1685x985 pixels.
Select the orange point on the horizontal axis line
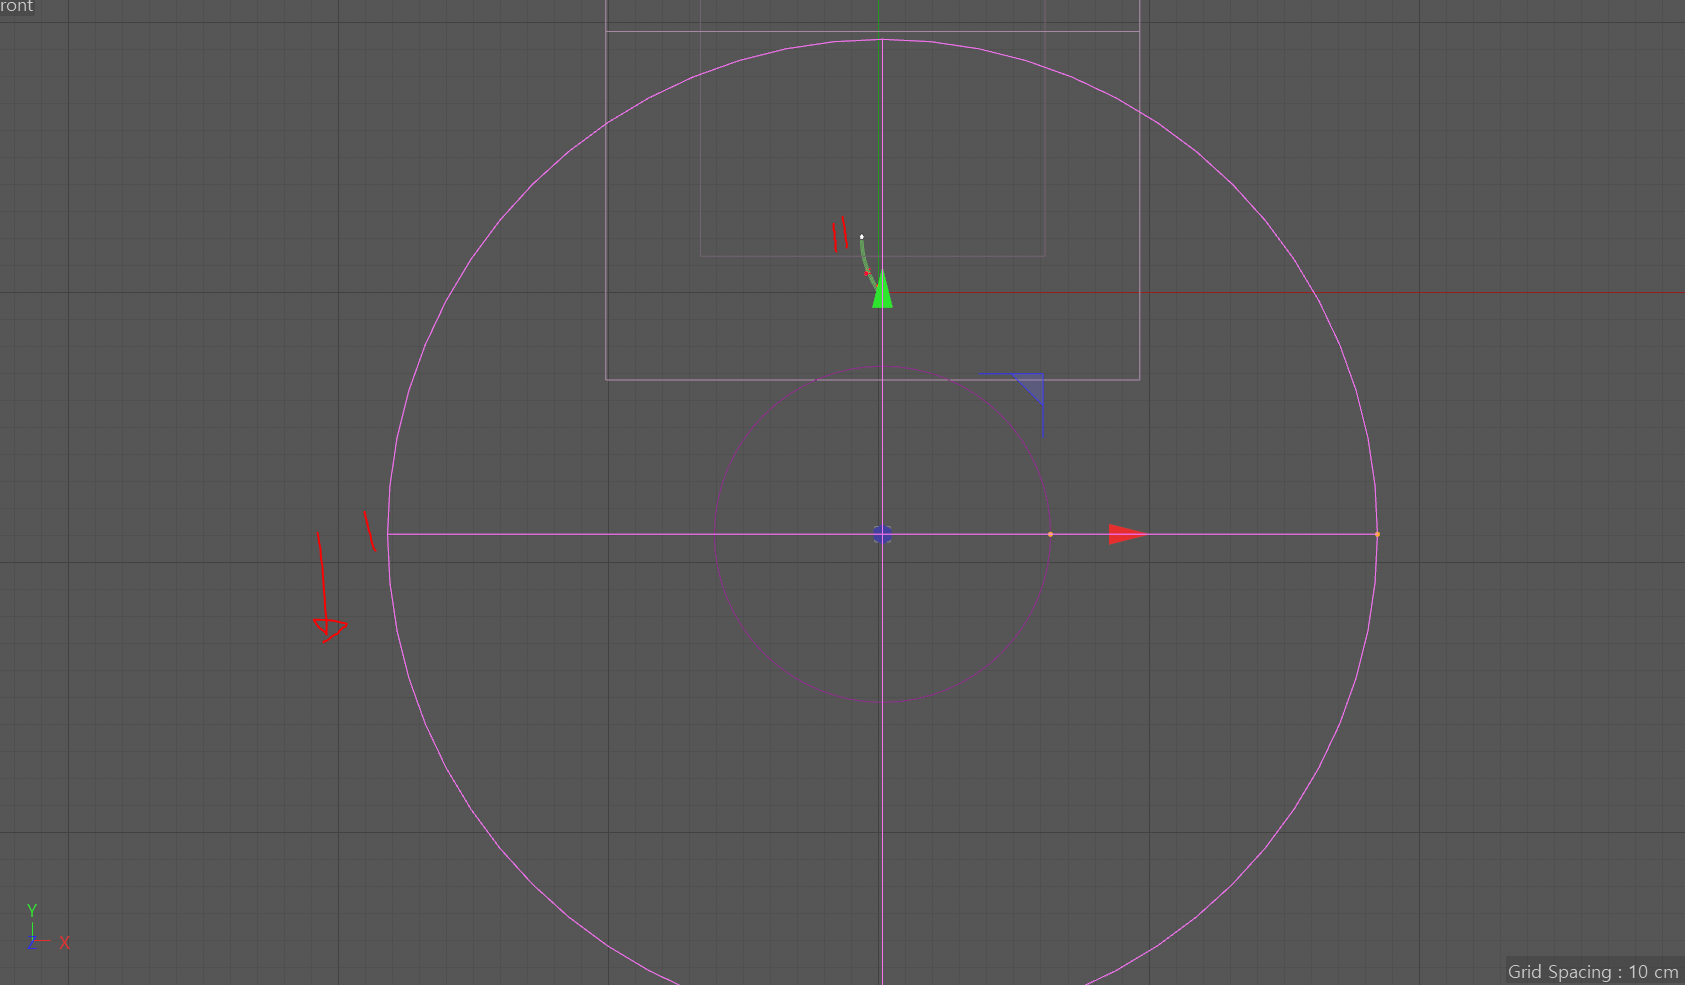(x=1050, y=534)
